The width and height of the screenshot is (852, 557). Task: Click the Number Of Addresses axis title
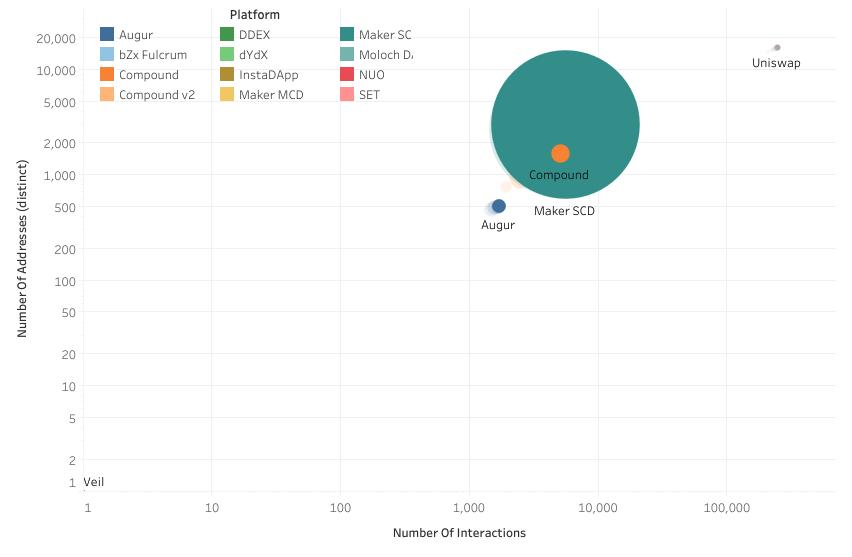[x=21, y=259]
